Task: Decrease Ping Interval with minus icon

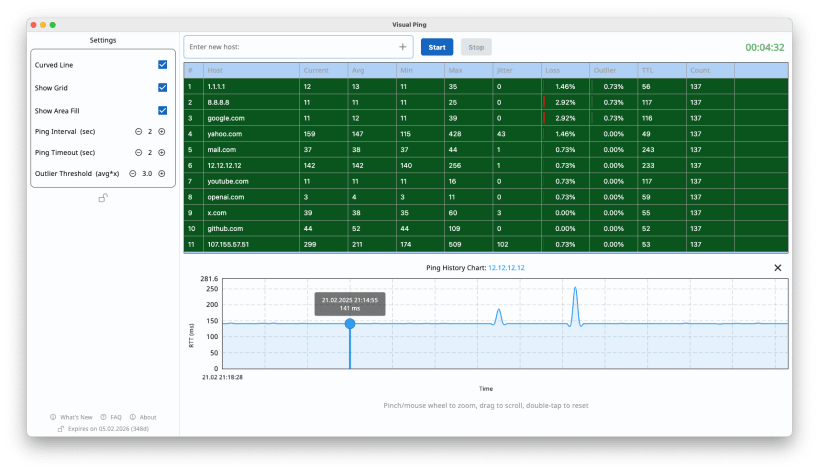Action: point(138,132)
